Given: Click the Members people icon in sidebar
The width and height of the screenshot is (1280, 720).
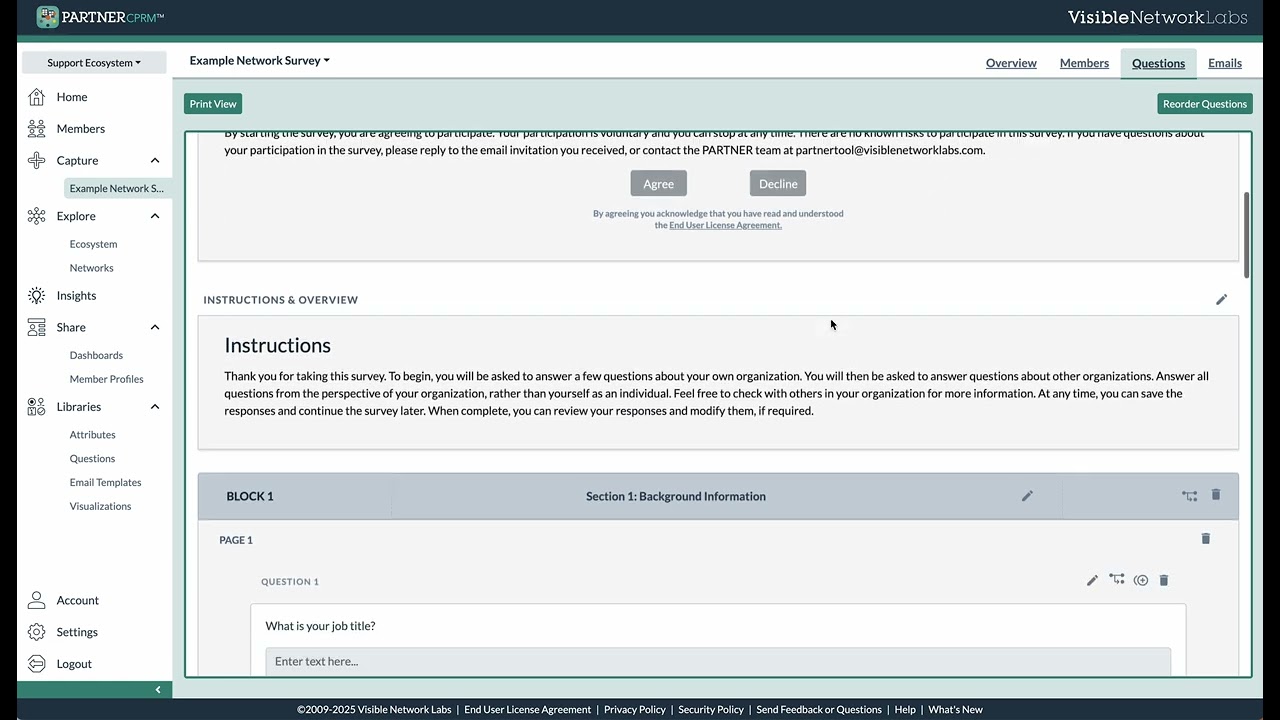Looking at the screenshot, I should click(x=37, y=129).
